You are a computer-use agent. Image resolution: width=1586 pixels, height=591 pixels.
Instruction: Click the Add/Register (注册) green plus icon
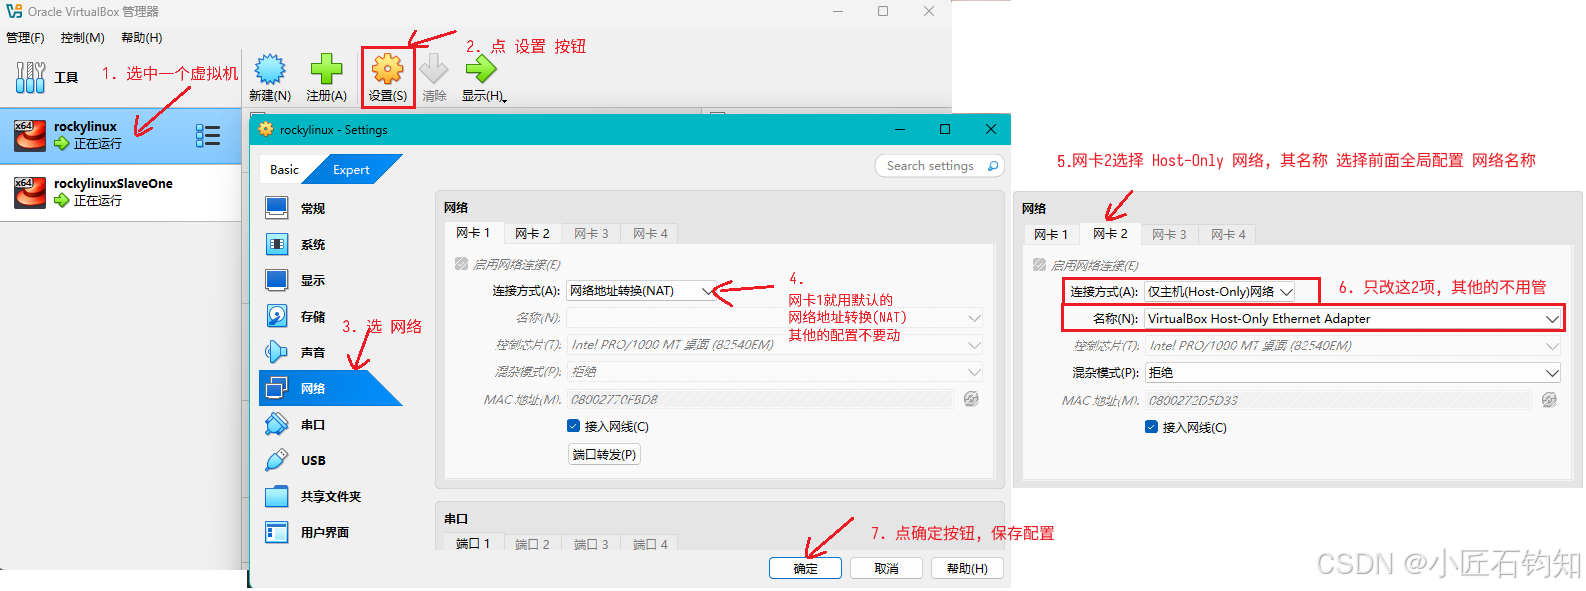(x=326, y=70)
